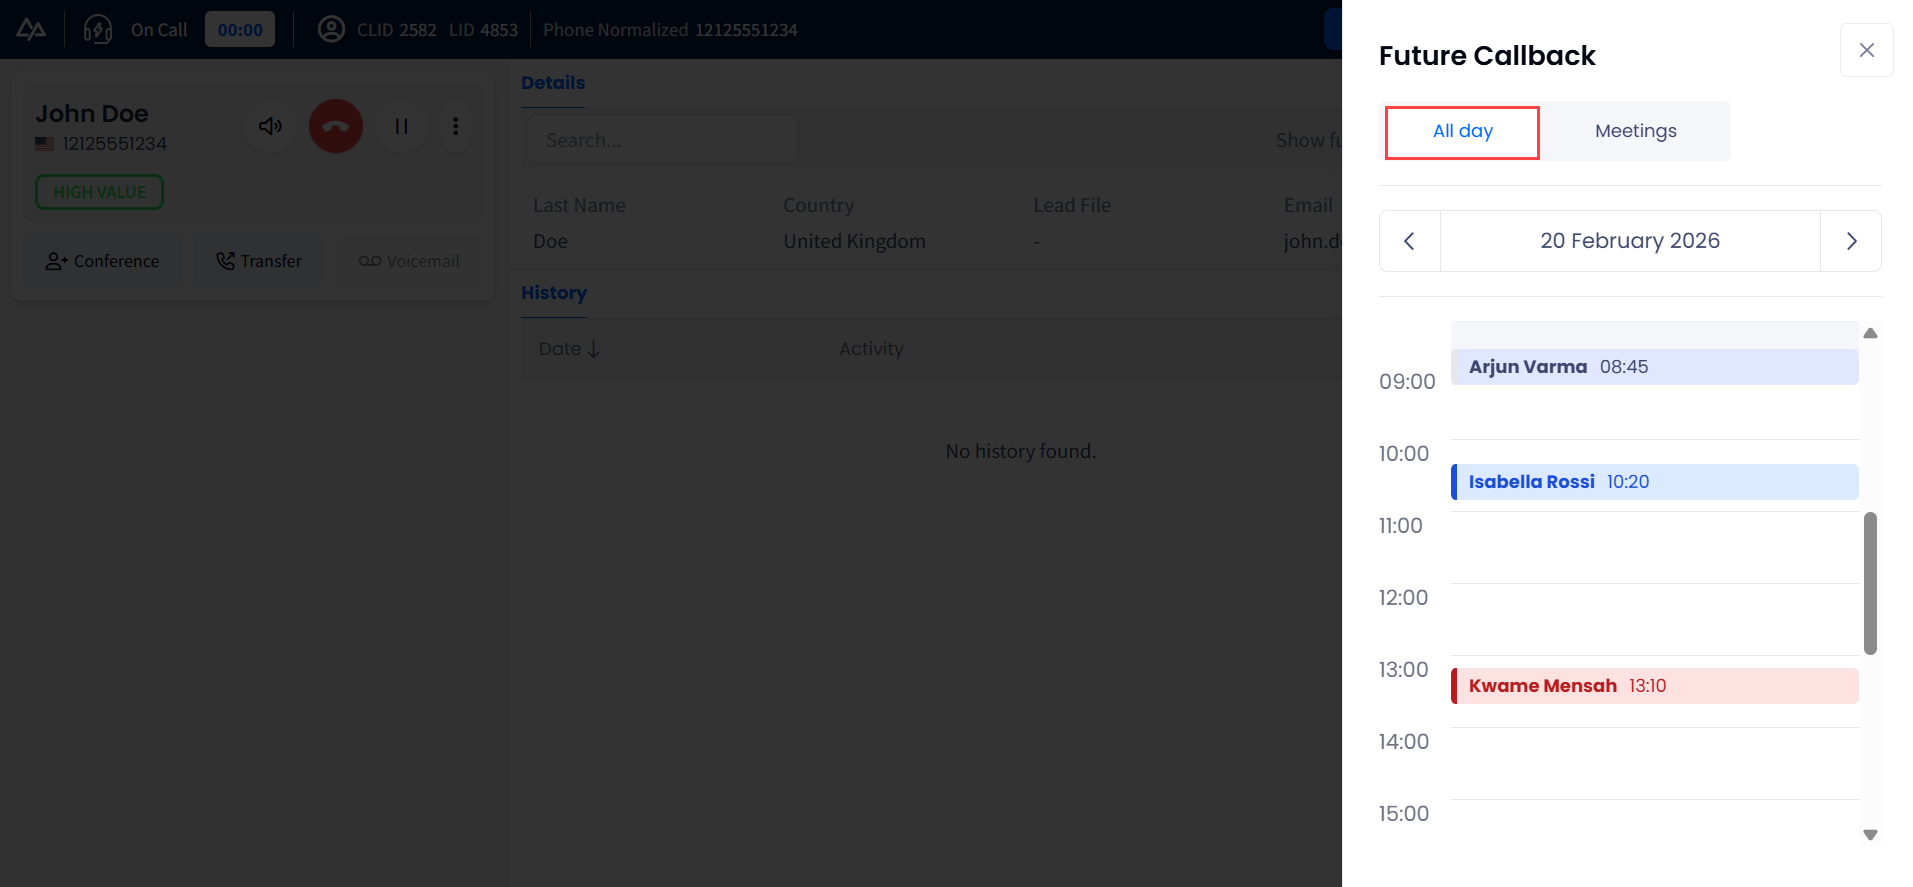Viewport: 1913px width, 887px height.
Task: Transfer the call using the Transfer icon
Action: tap(258, 261)
